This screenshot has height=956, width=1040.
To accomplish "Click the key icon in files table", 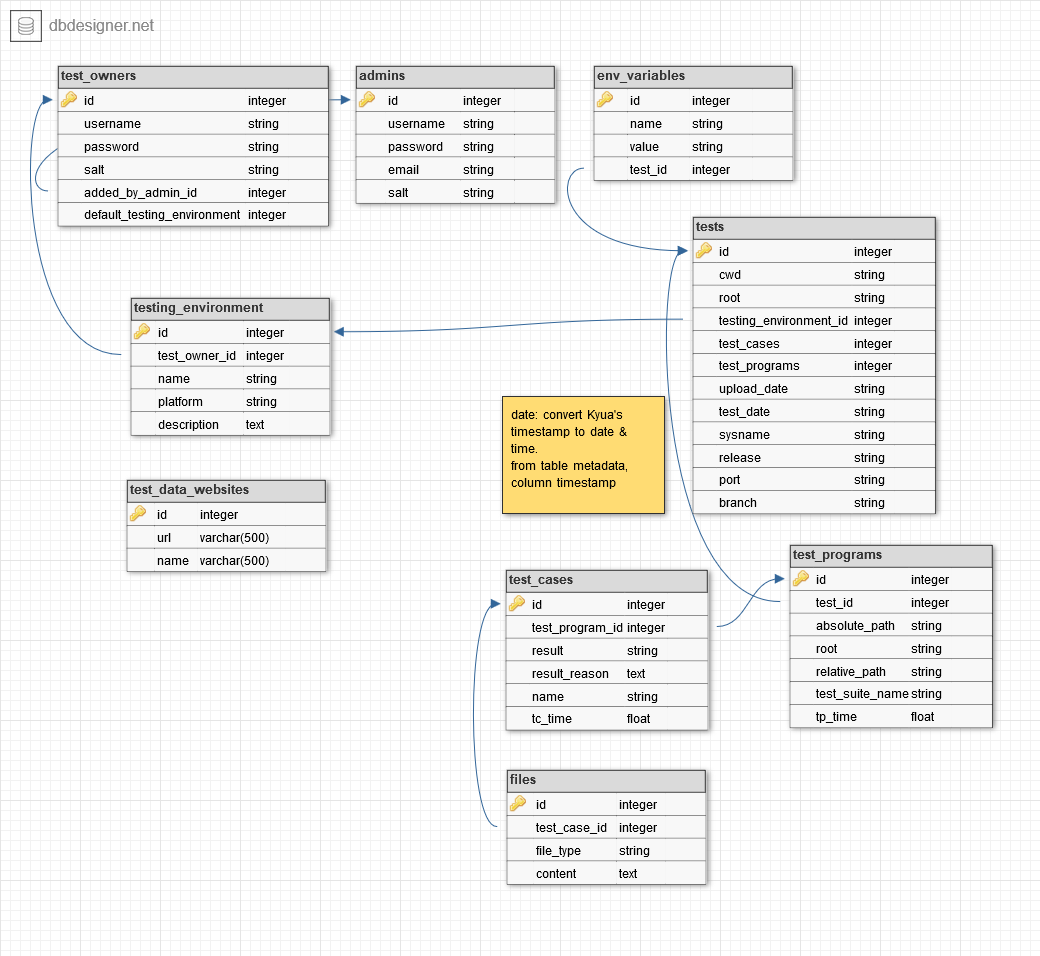I will pos(518,804).
